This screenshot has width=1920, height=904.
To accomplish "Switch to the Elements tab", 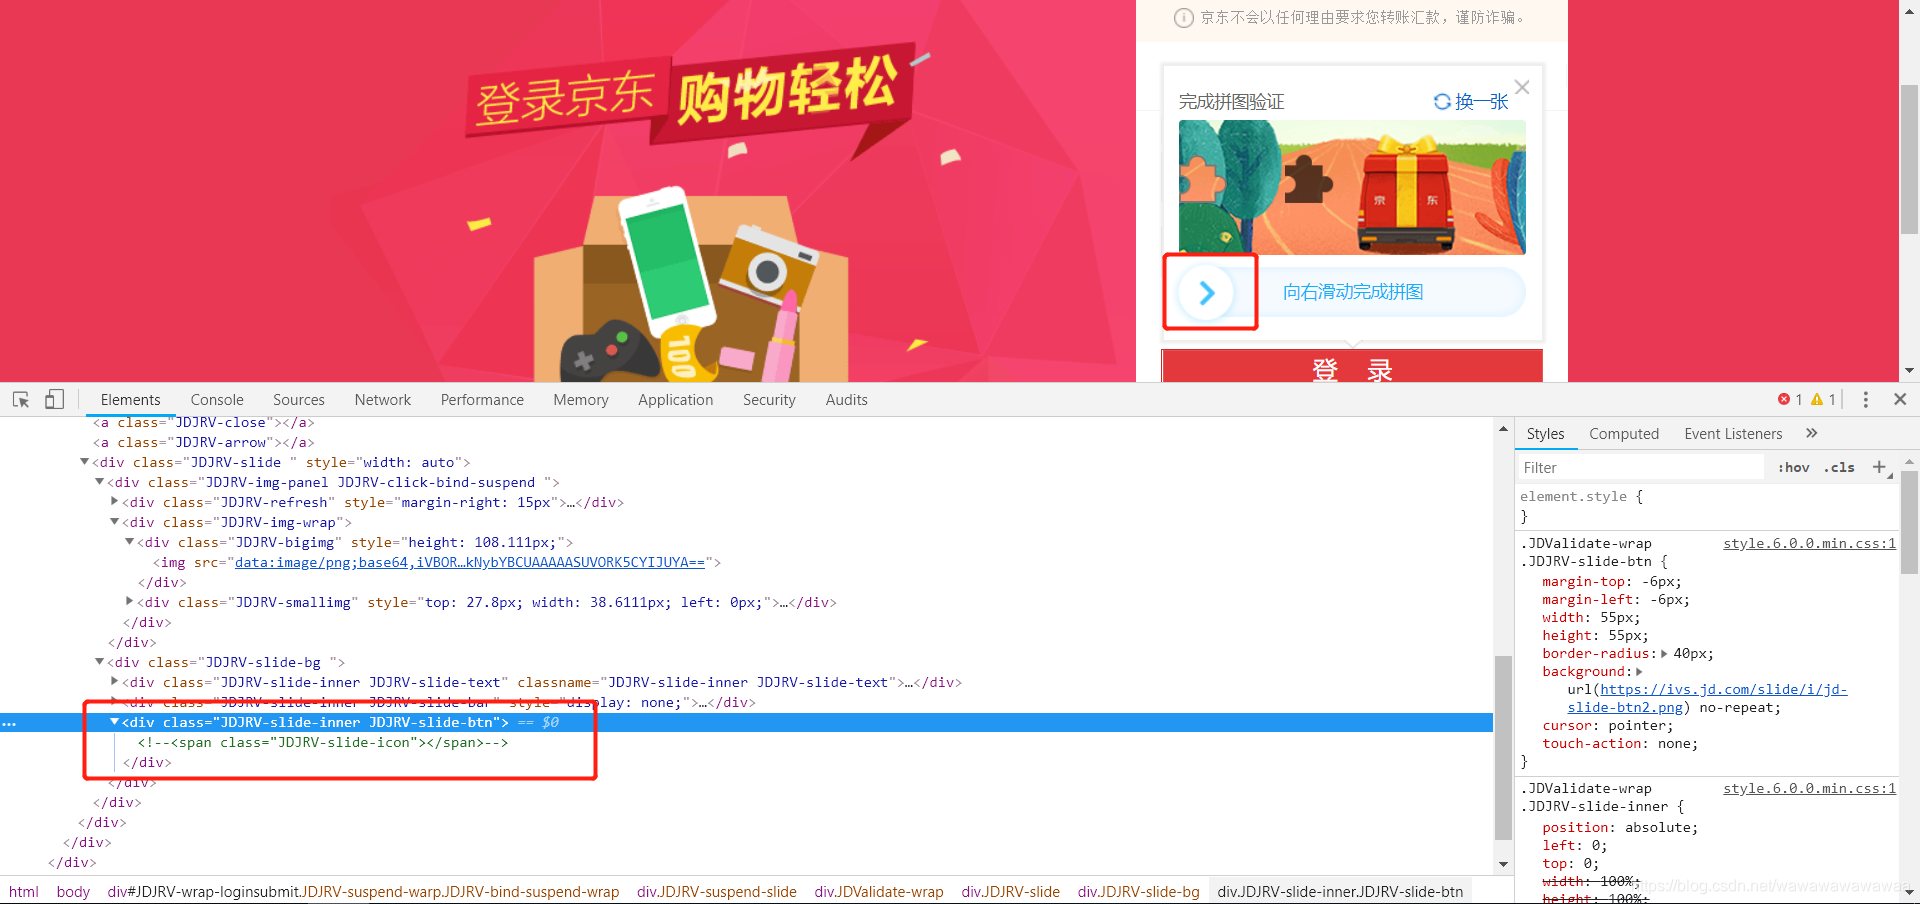I will [x=130, y=399].
